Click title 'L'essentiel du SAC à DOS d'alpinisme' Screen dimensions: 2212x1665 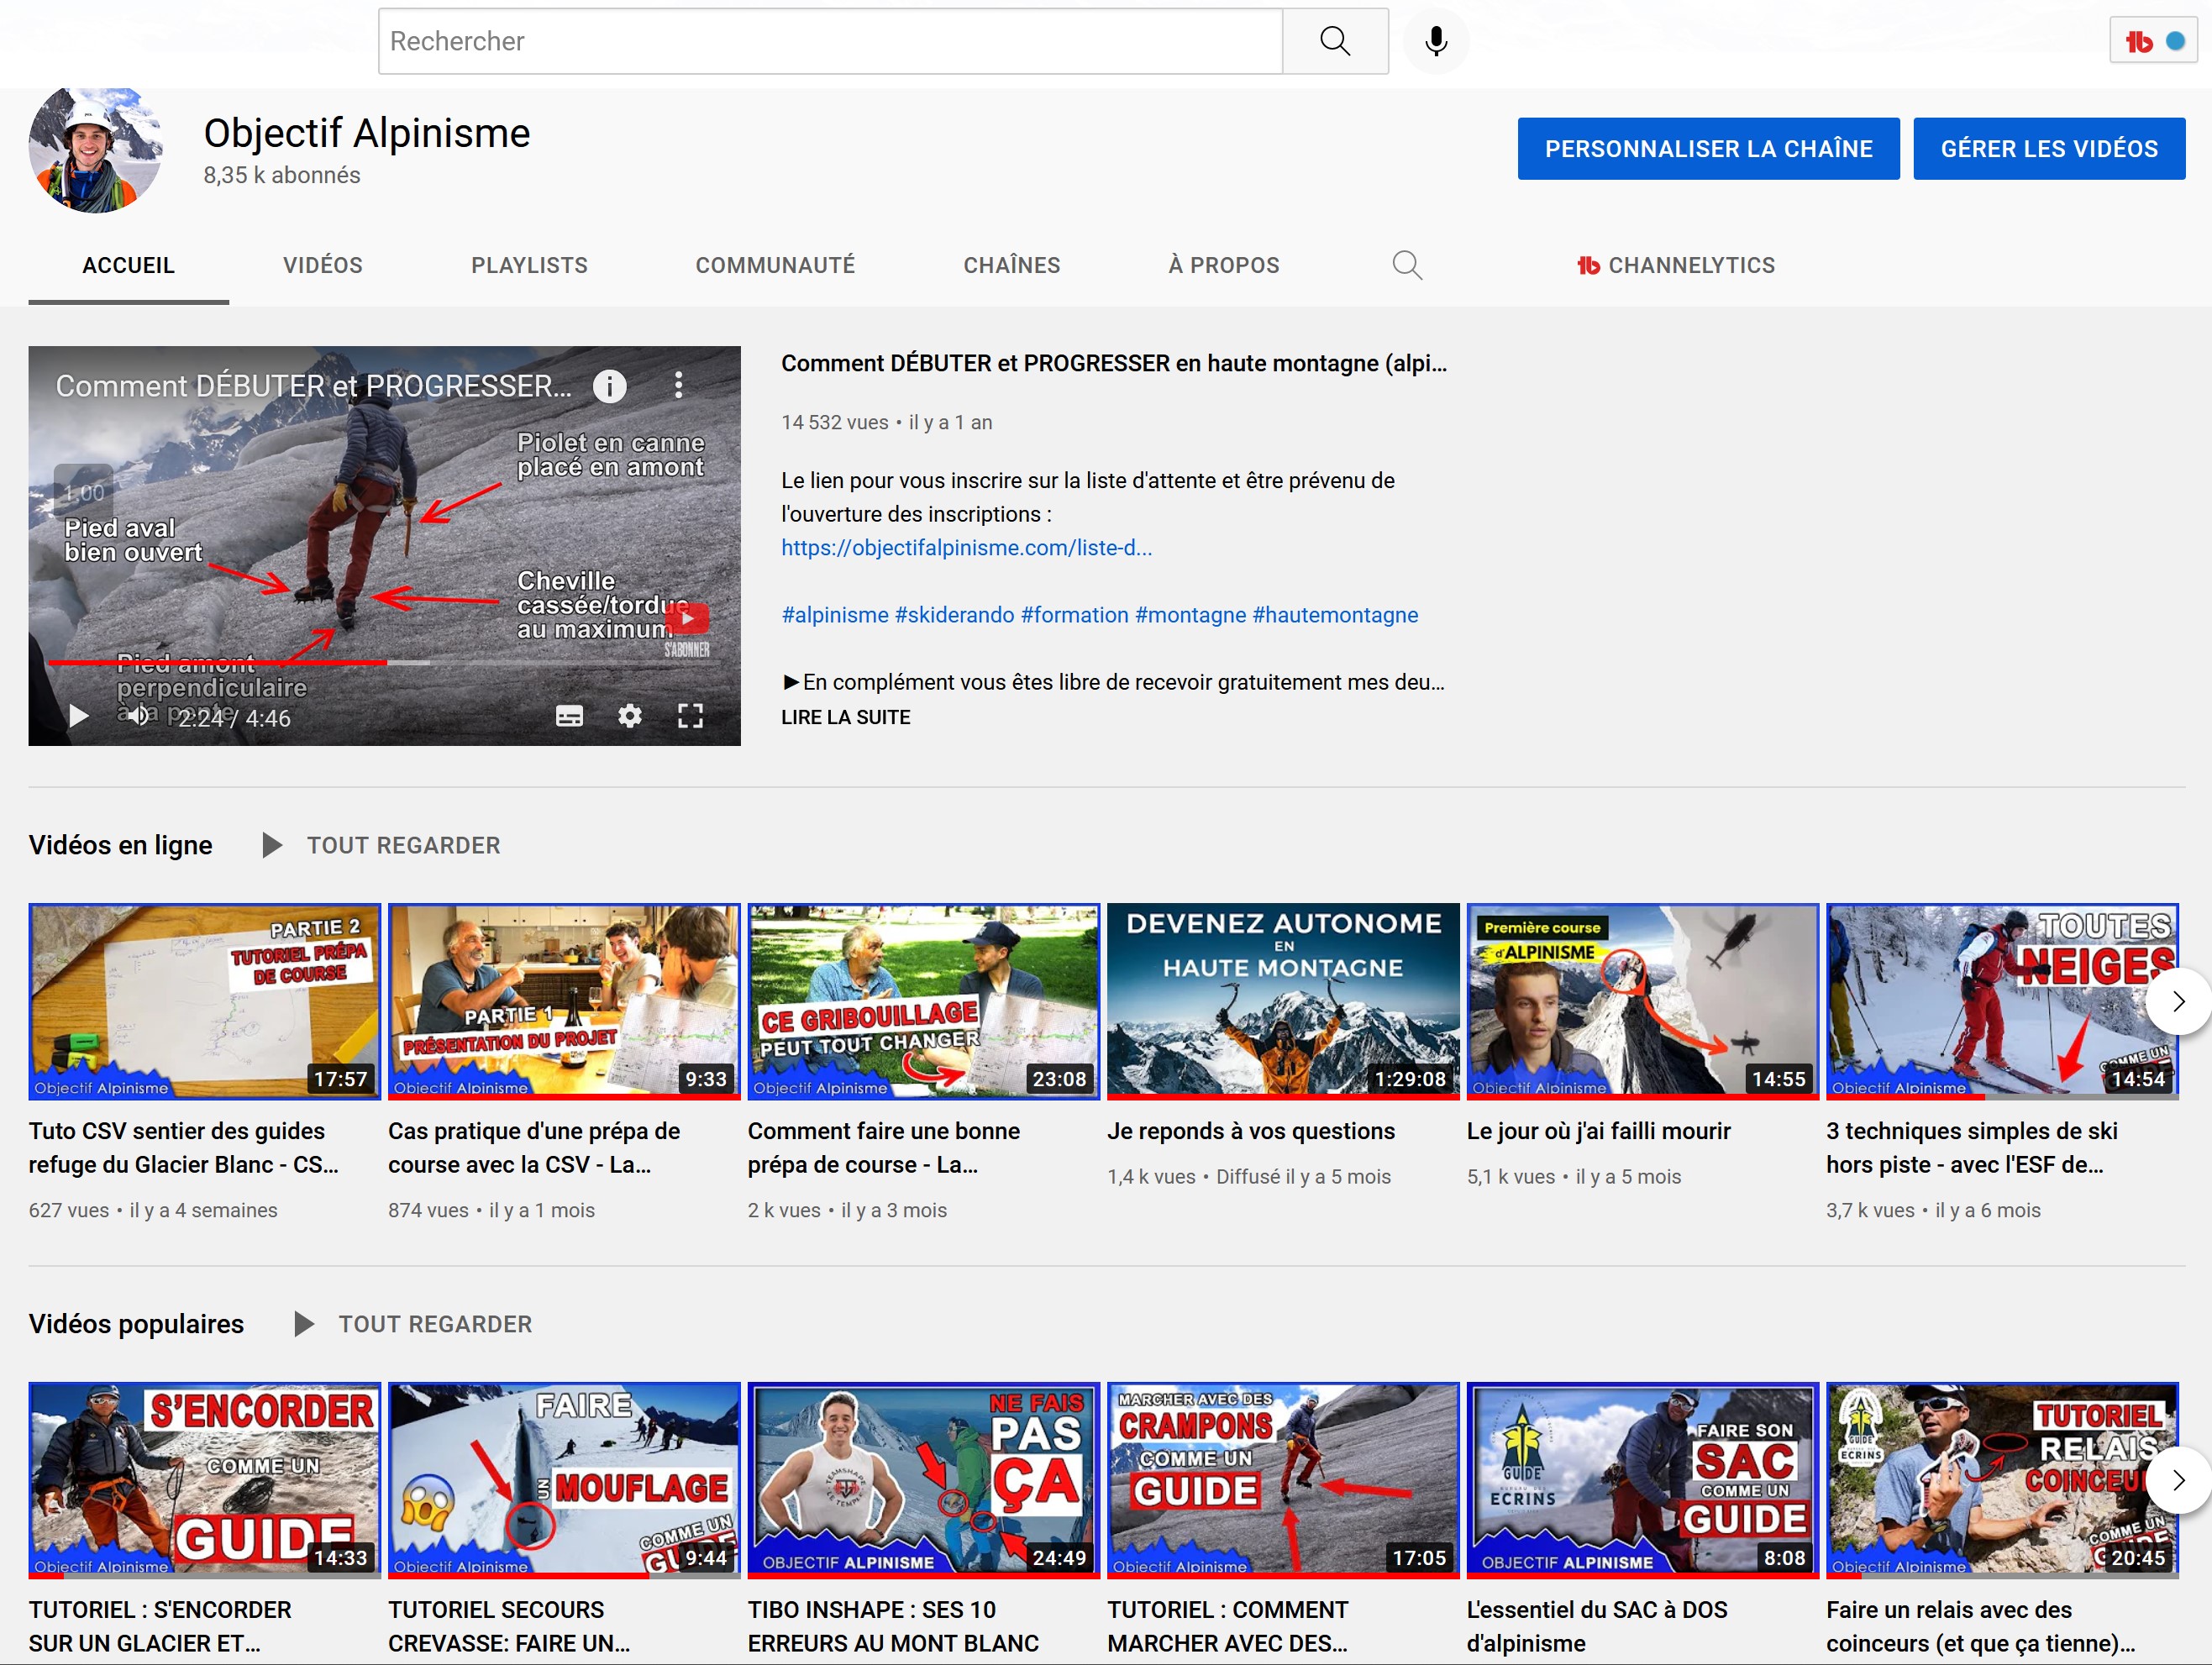click(x=1597, y=1626)
